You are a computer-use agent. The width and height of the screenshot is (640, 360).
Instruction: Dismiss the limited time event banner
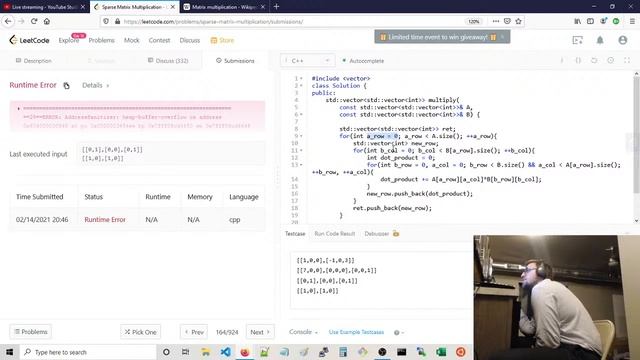(502, 37)
